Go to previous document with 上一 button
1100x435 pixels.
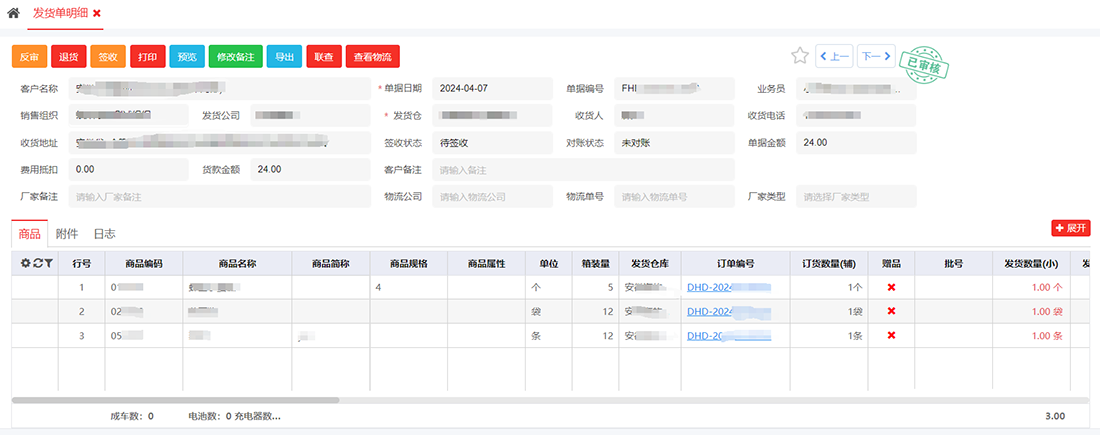834,56
